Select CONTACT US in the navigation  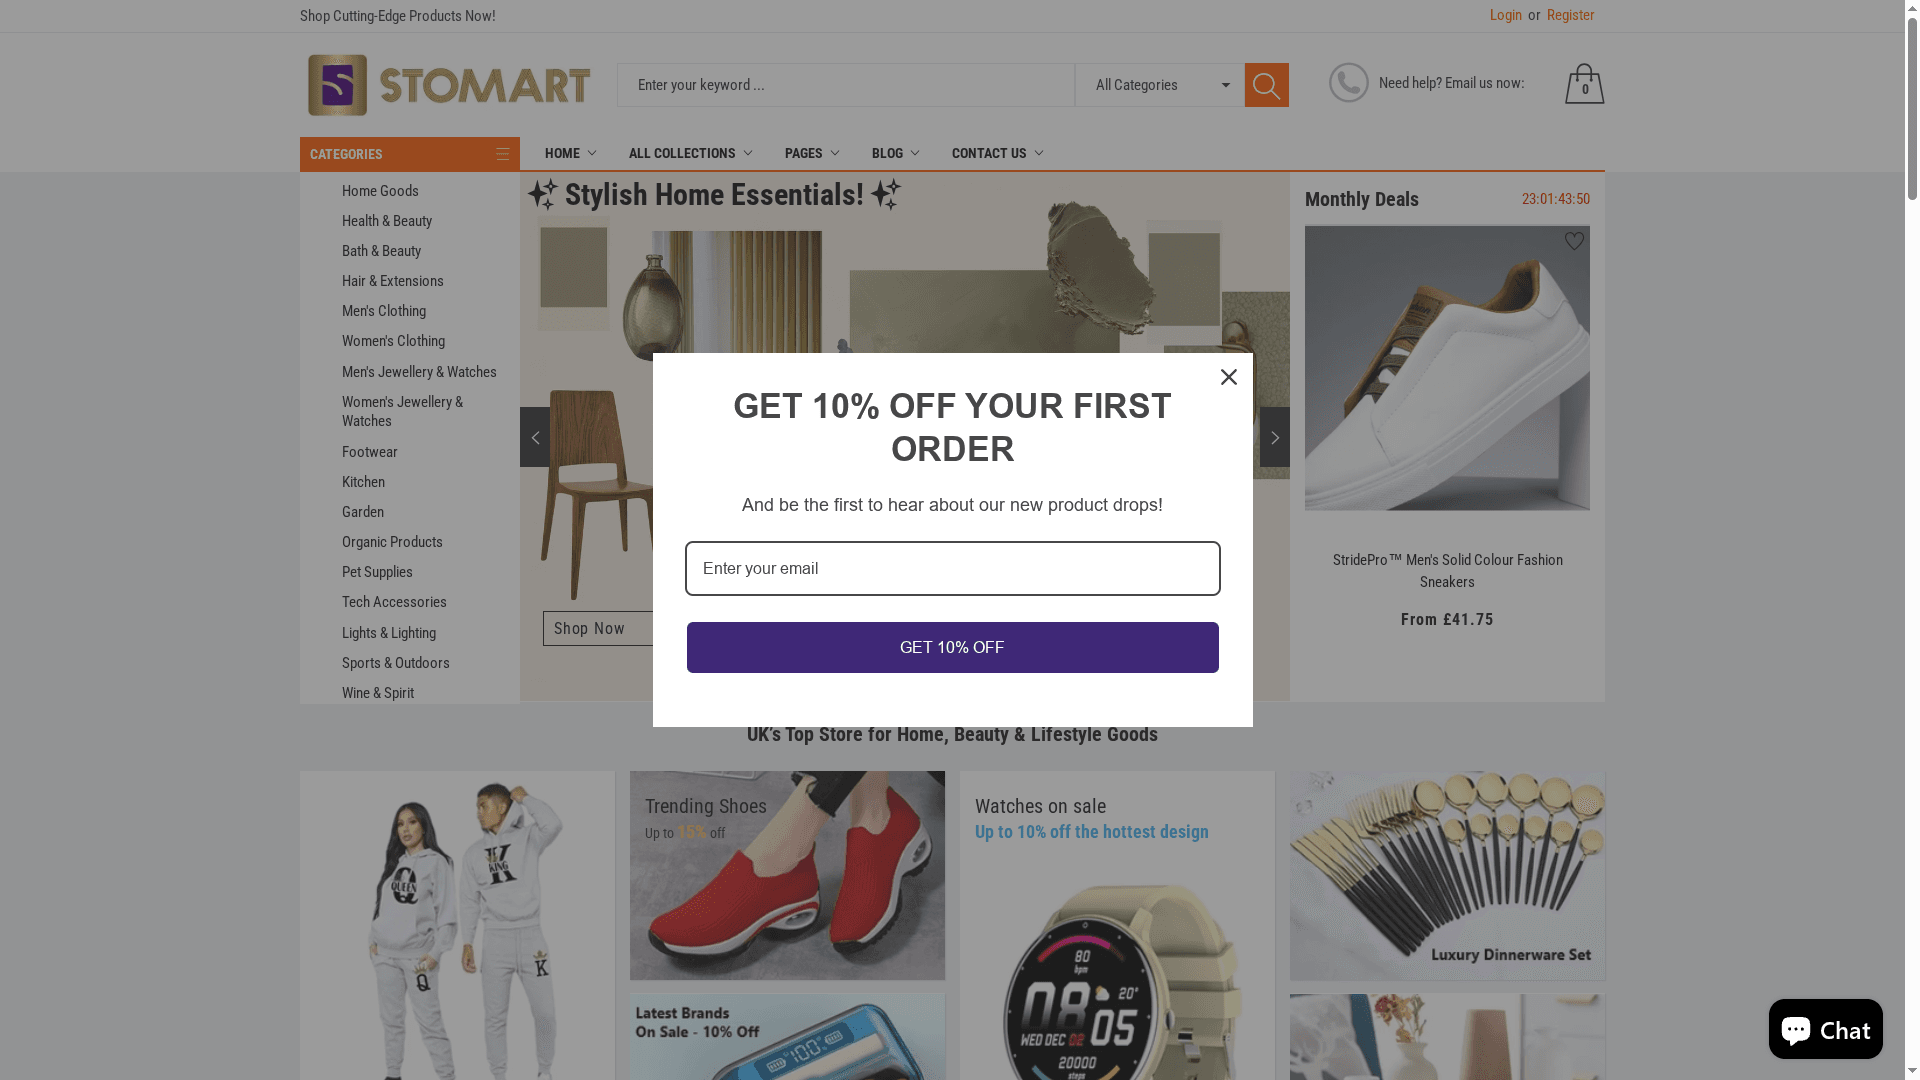pyautogui.click(x=996, y=153)
